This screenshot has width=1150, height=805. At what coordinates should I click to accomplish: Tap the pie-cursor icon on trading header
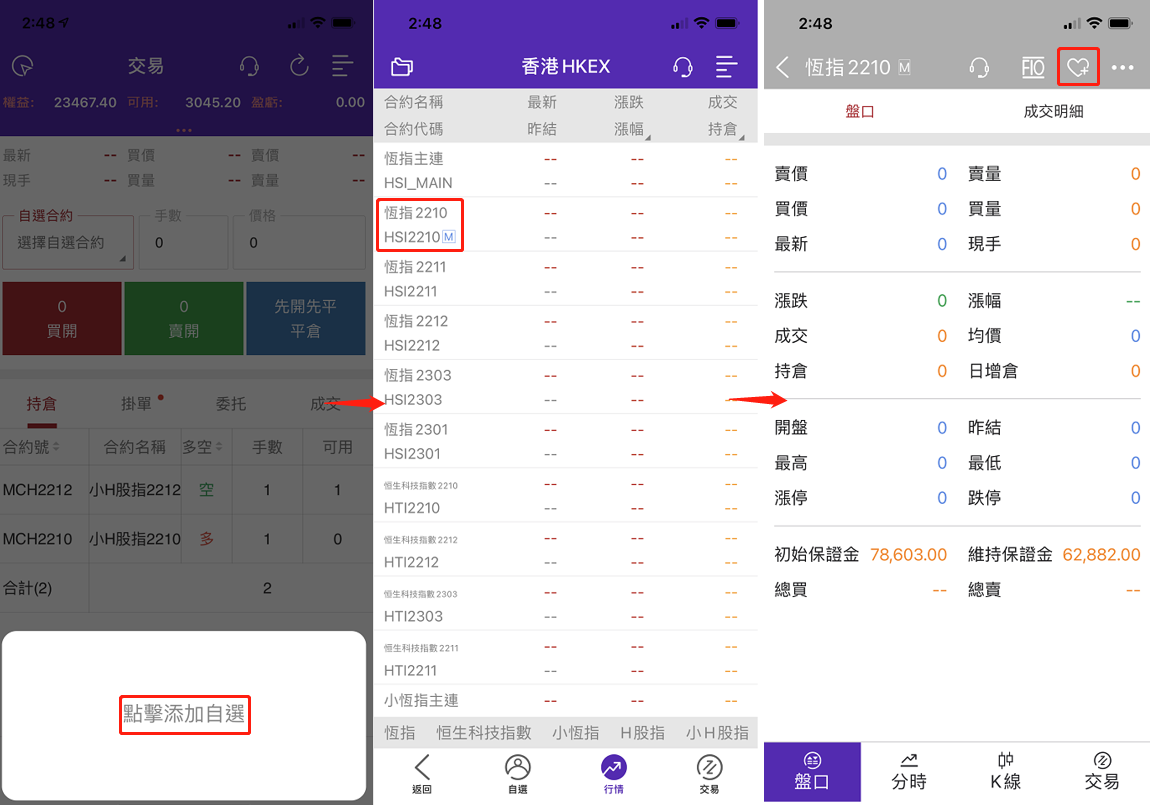23,66
